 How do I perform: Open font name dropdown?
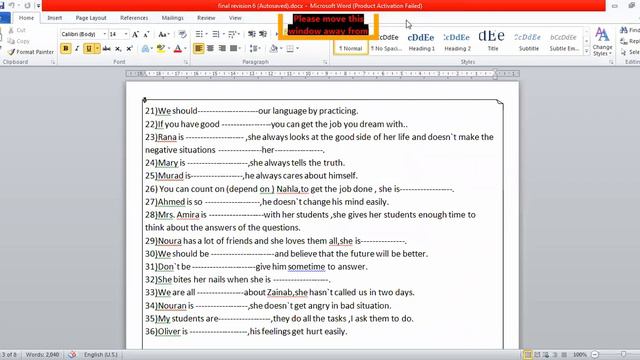pyautogui.click(x=105, y=34)
